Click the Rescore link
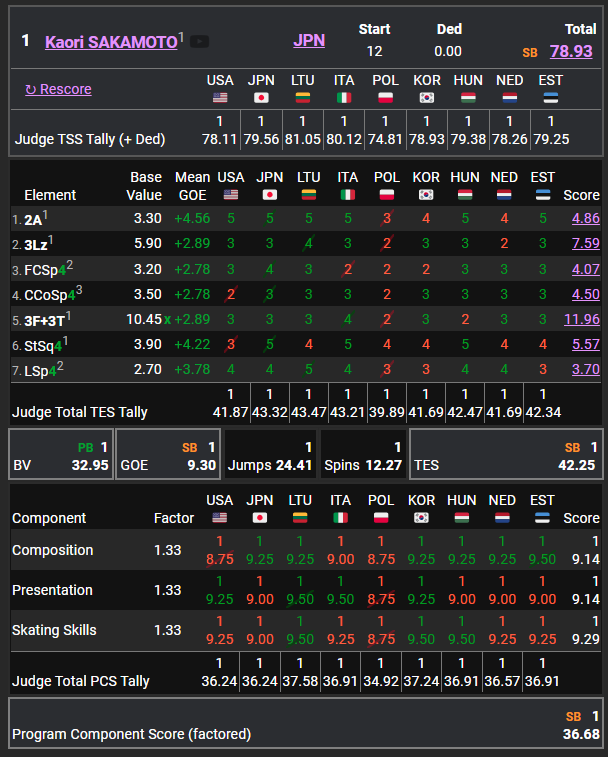608x757 pixels. point(58,89)
